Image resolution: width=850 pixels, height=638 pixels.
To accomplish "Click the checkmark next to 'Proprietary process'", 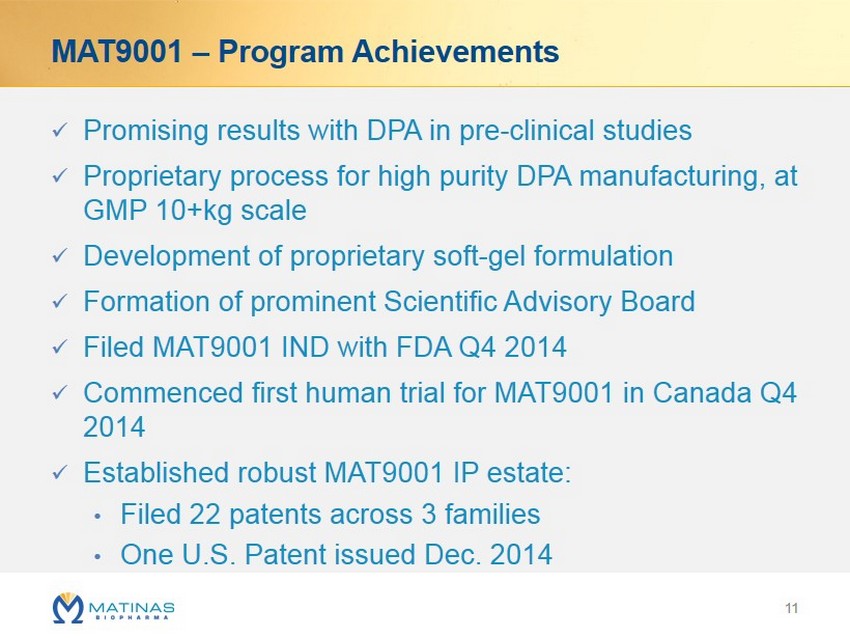I will click(x=60, y=177).
